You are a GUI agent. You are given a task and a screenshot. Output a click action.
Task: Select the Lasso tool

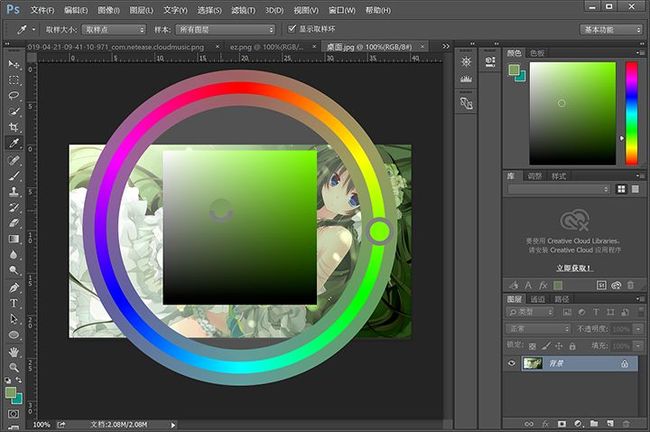coord(14,96)
